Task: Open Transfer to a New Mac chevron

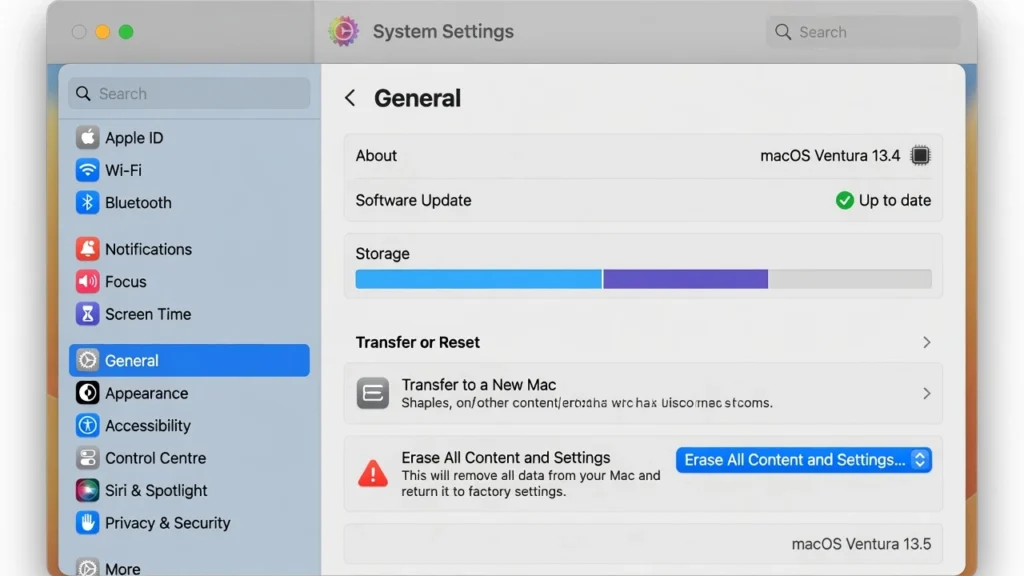Action: point(927,393)
